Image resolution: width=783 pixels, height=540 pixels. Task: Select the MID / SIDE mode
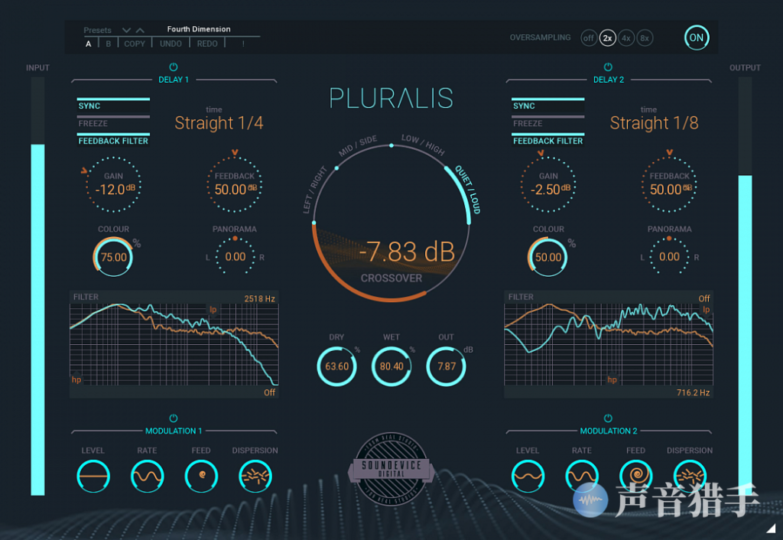click(x=357, y=146)
